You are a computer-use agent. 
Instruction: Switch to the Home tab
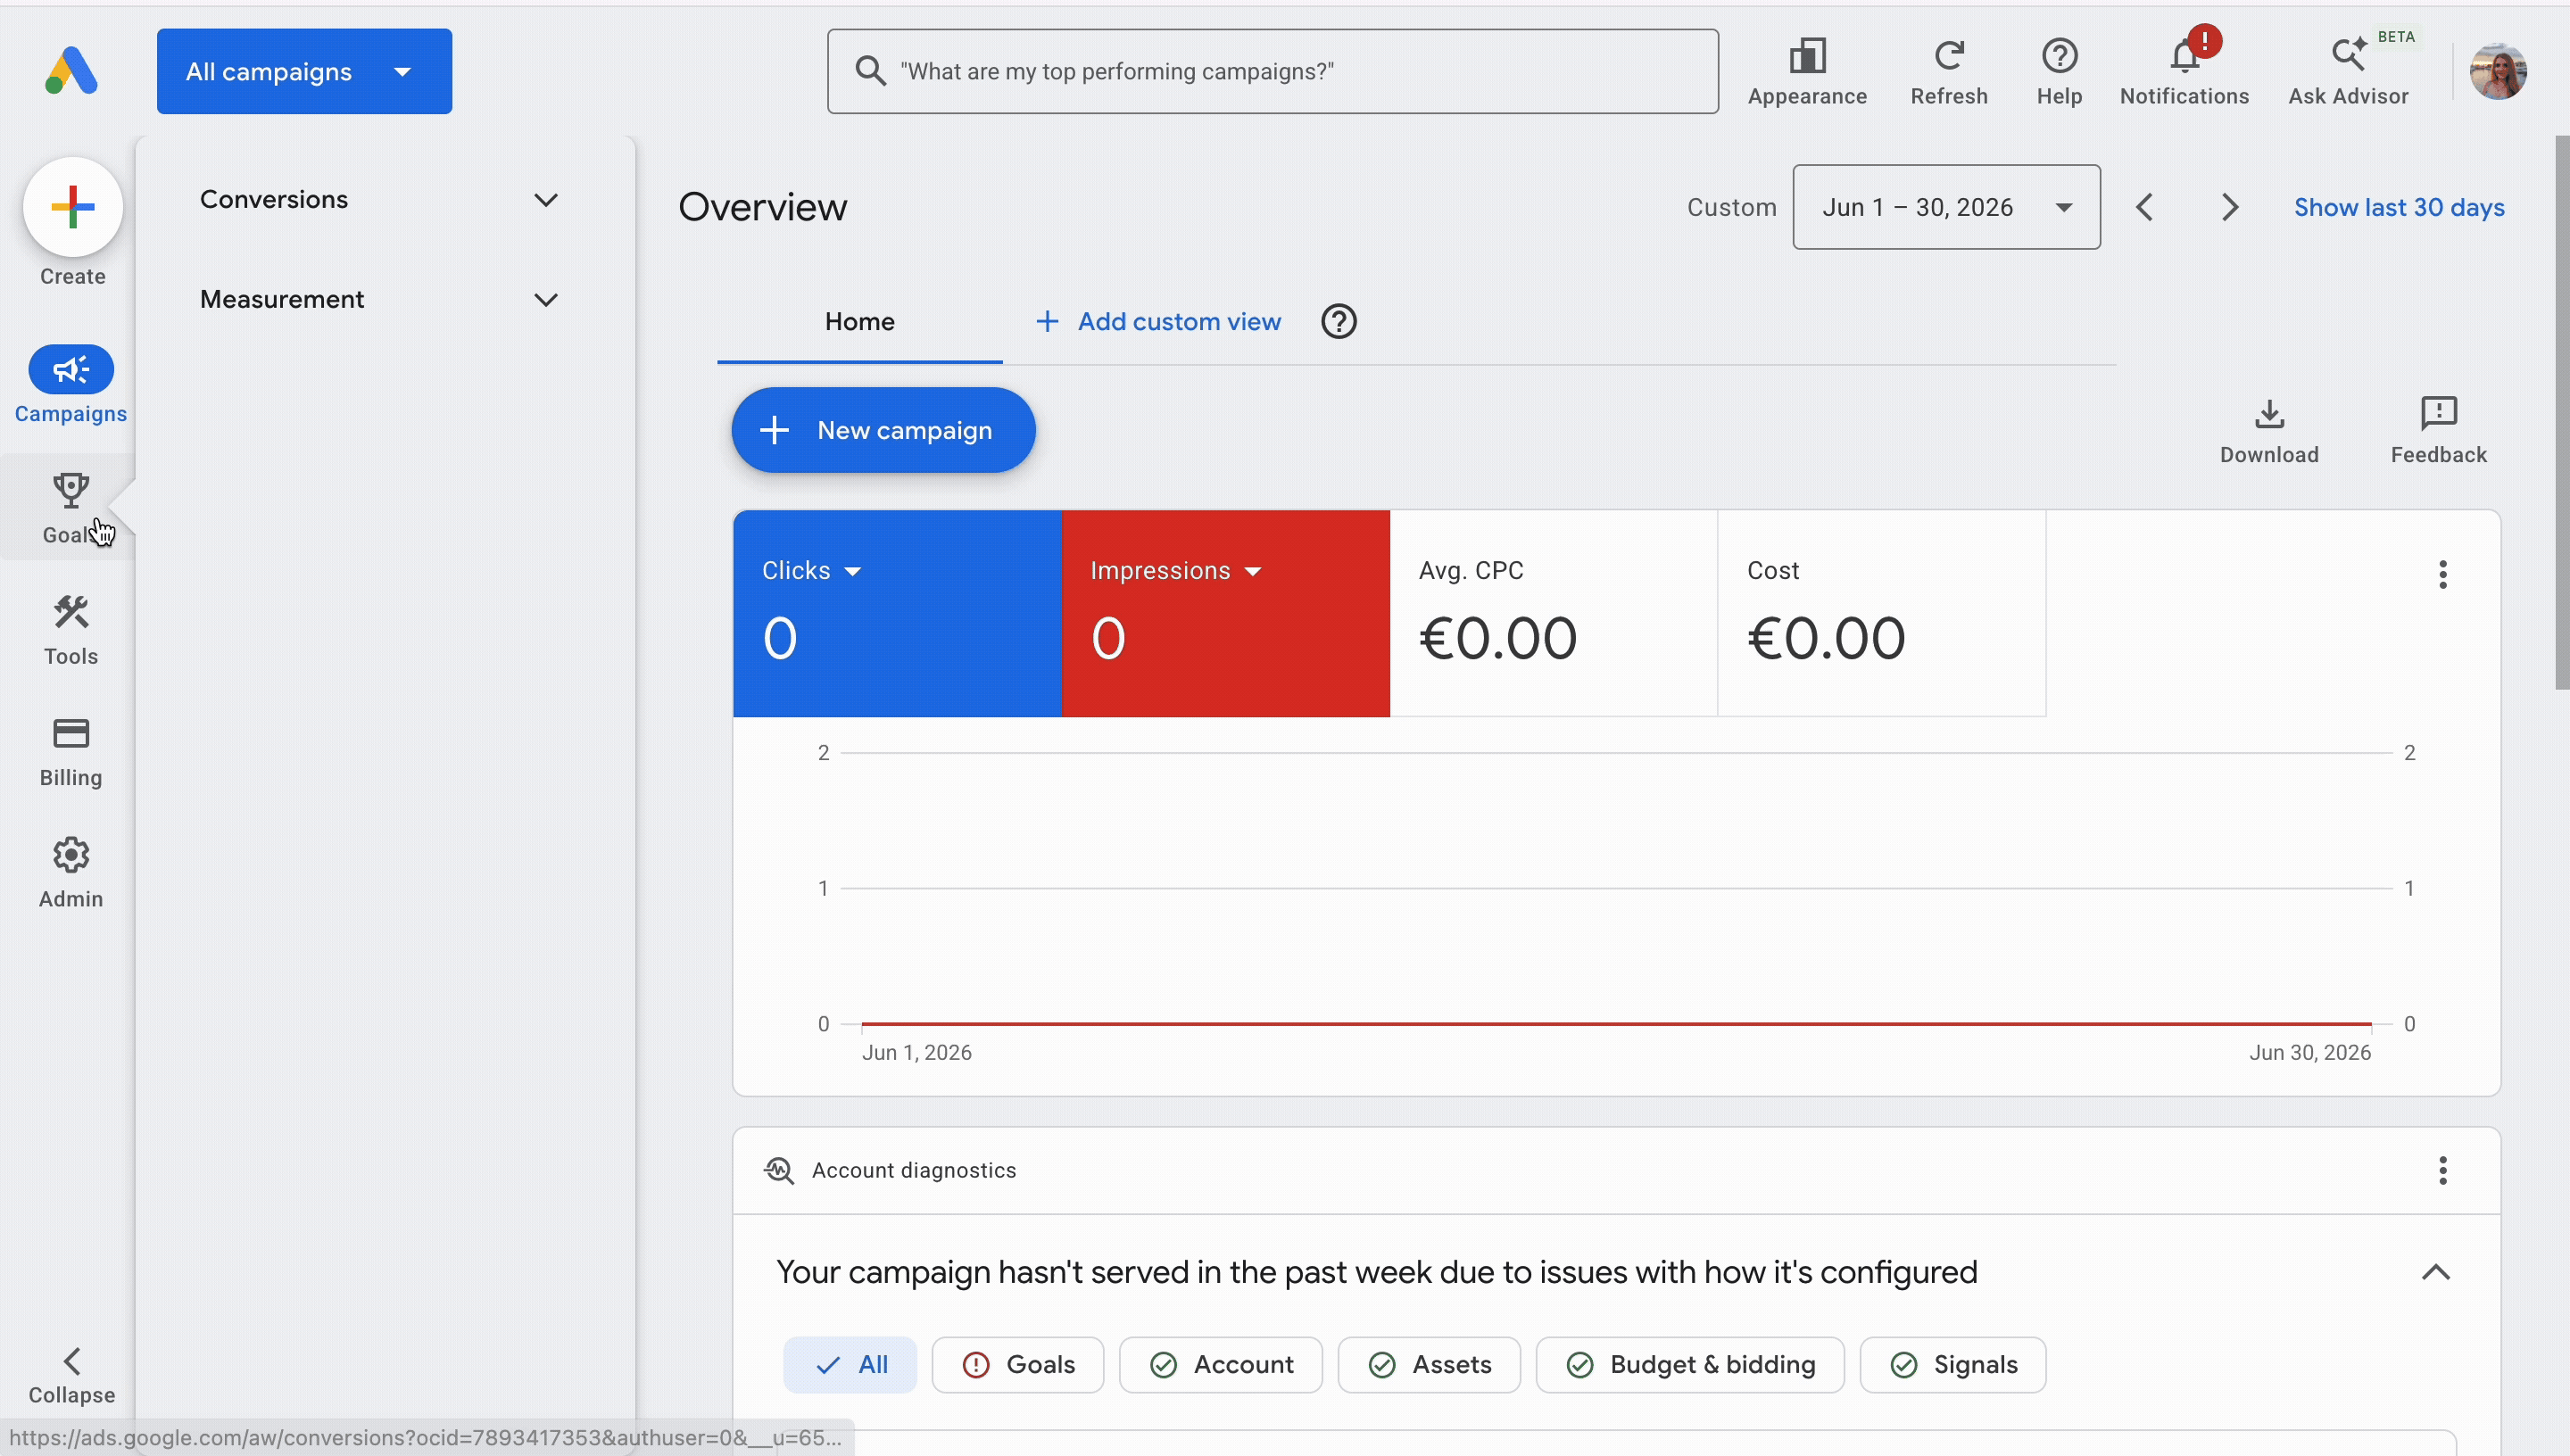pyautogui.click(x=859, y=321)
